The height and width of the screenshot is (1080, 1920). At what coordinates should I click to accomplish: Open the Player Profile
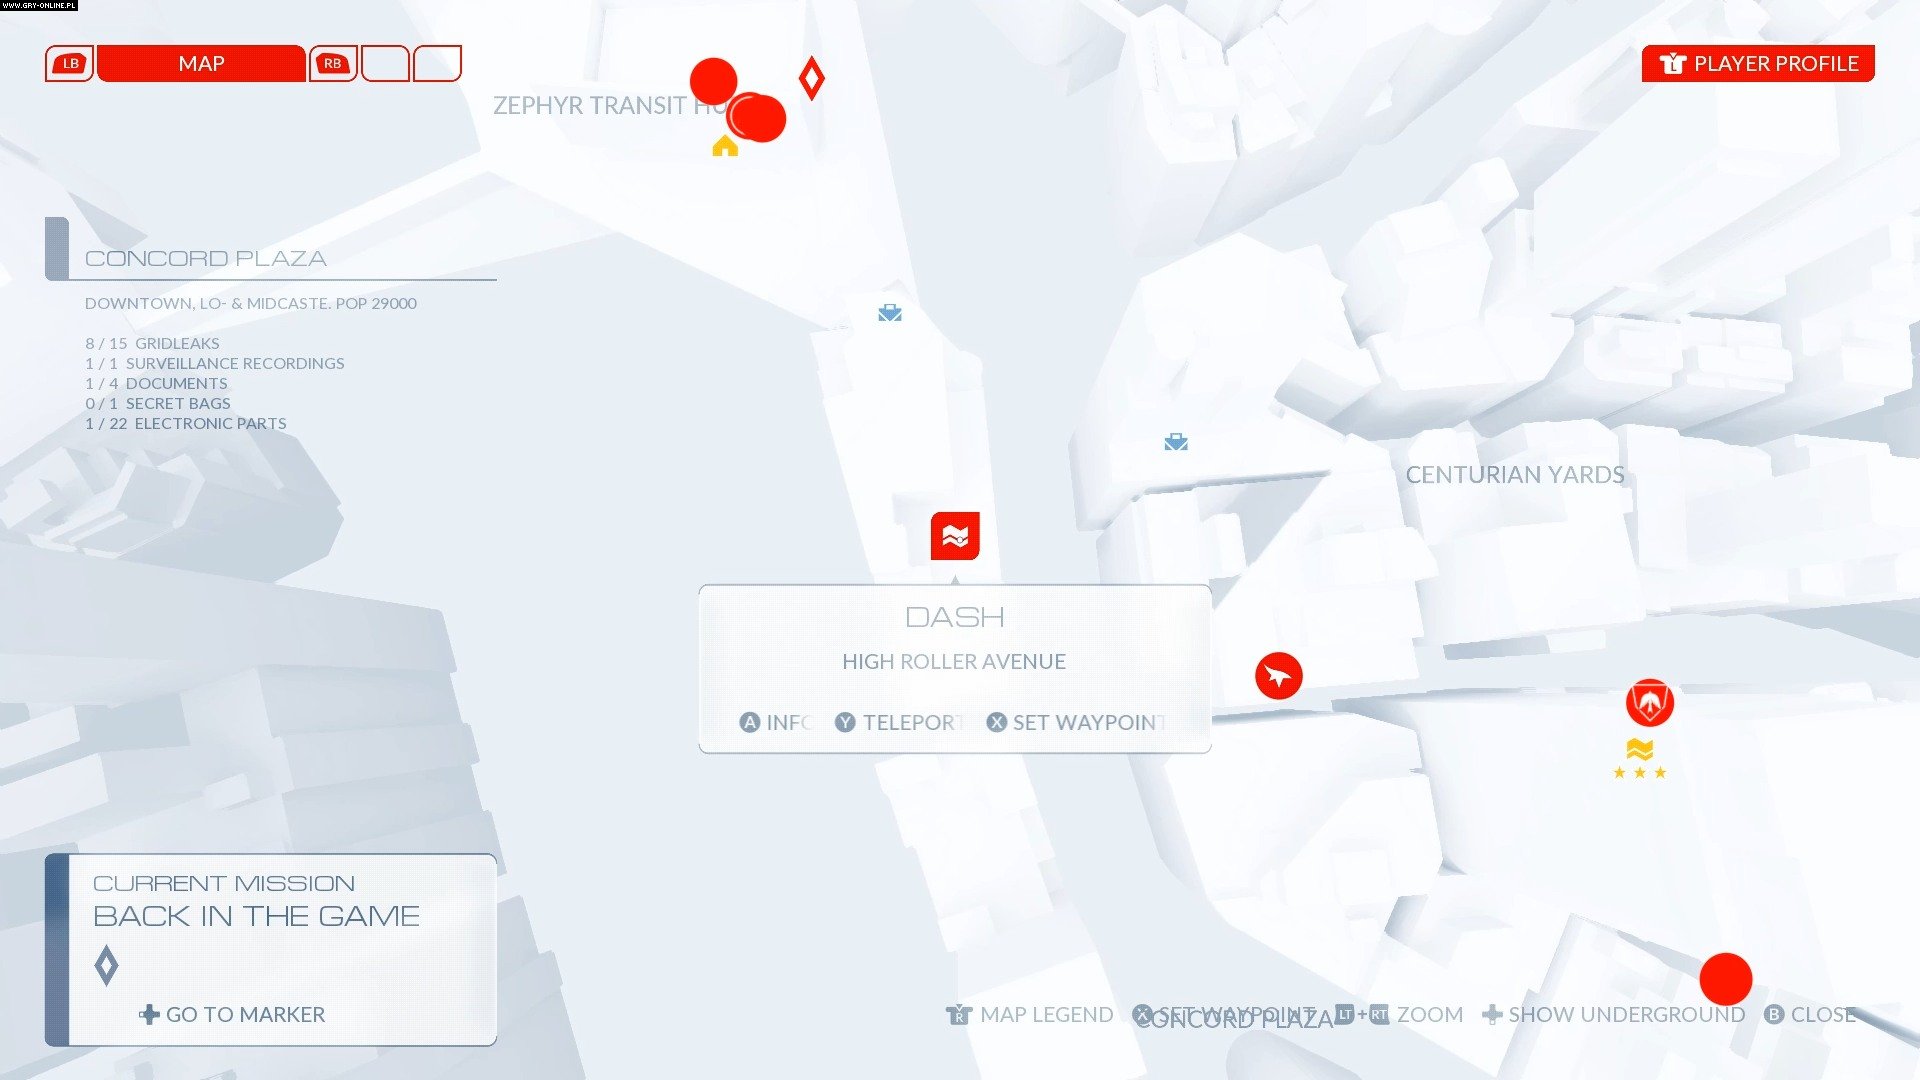point(1758,63)
